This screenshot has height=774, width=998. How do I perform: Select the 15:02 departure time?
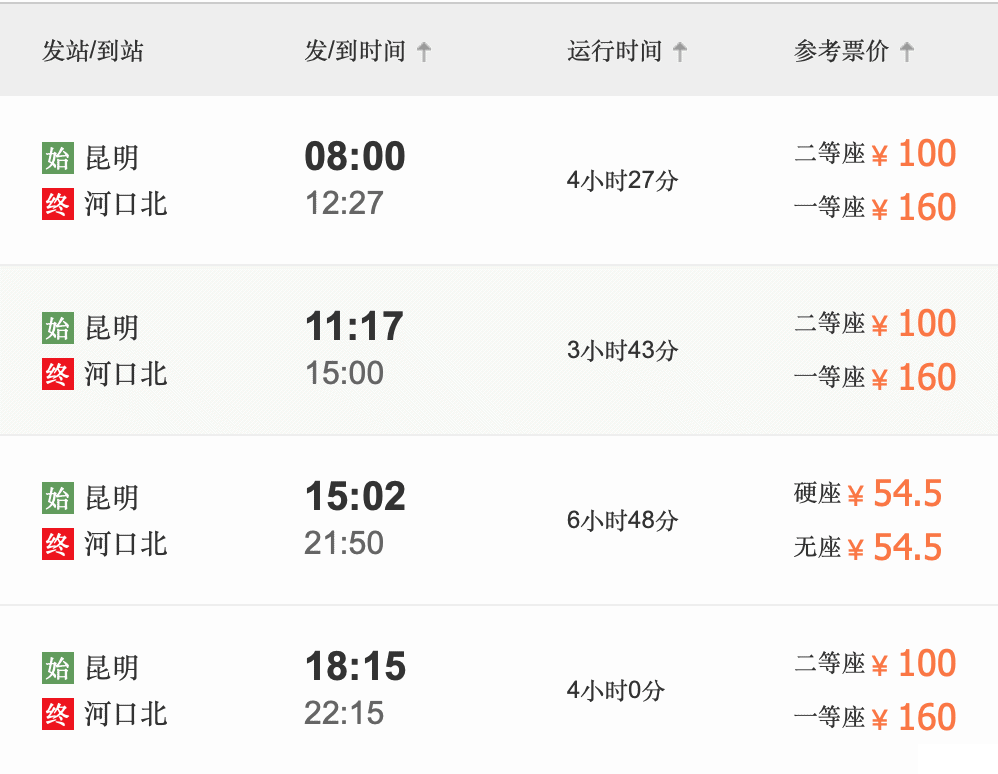(x=355, y=496)
